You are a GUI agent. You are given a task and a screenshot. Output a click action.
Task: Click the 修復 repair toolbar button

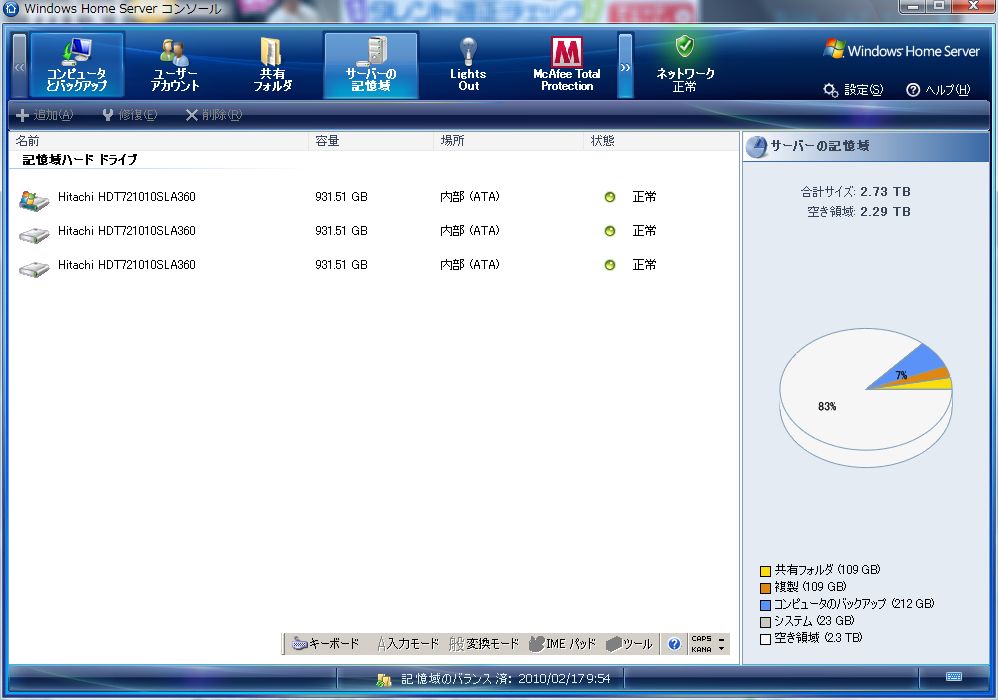pos(129,115)
